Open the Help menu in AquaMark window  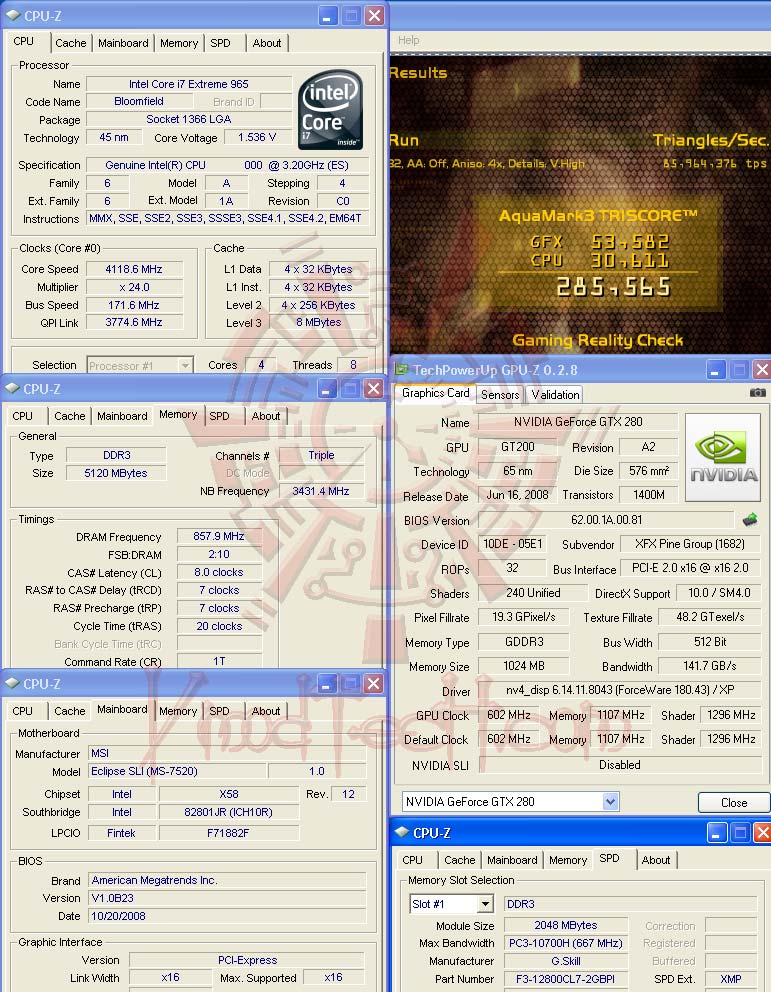point(409,40)
